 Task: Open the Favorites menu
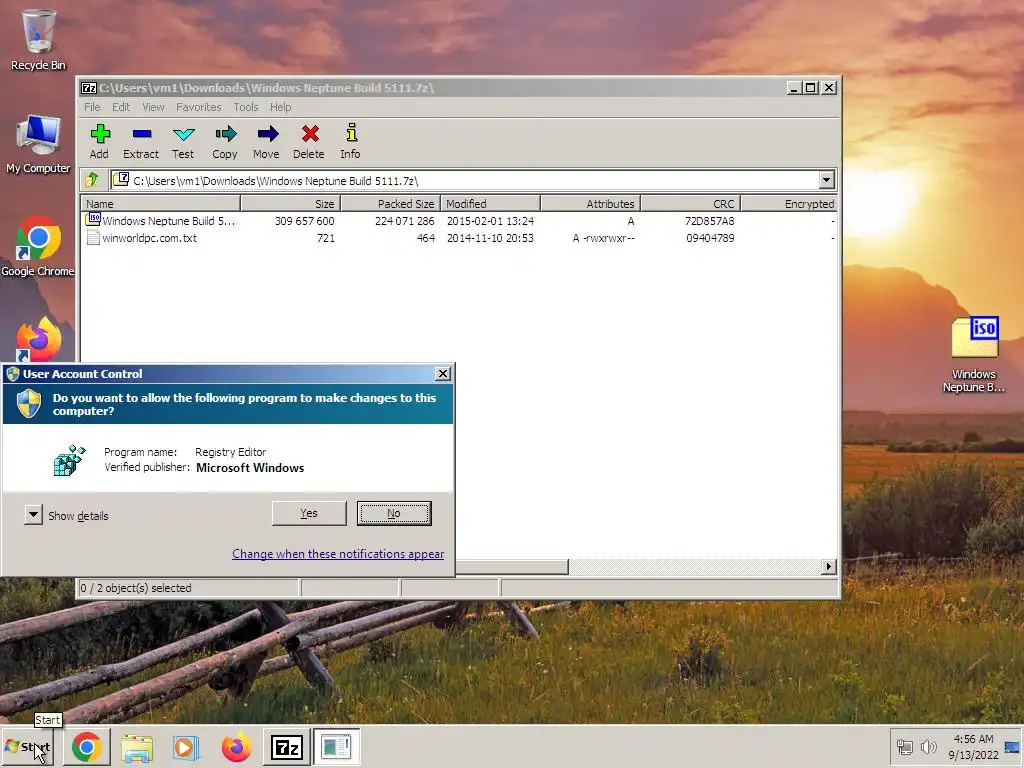point(199,107)
